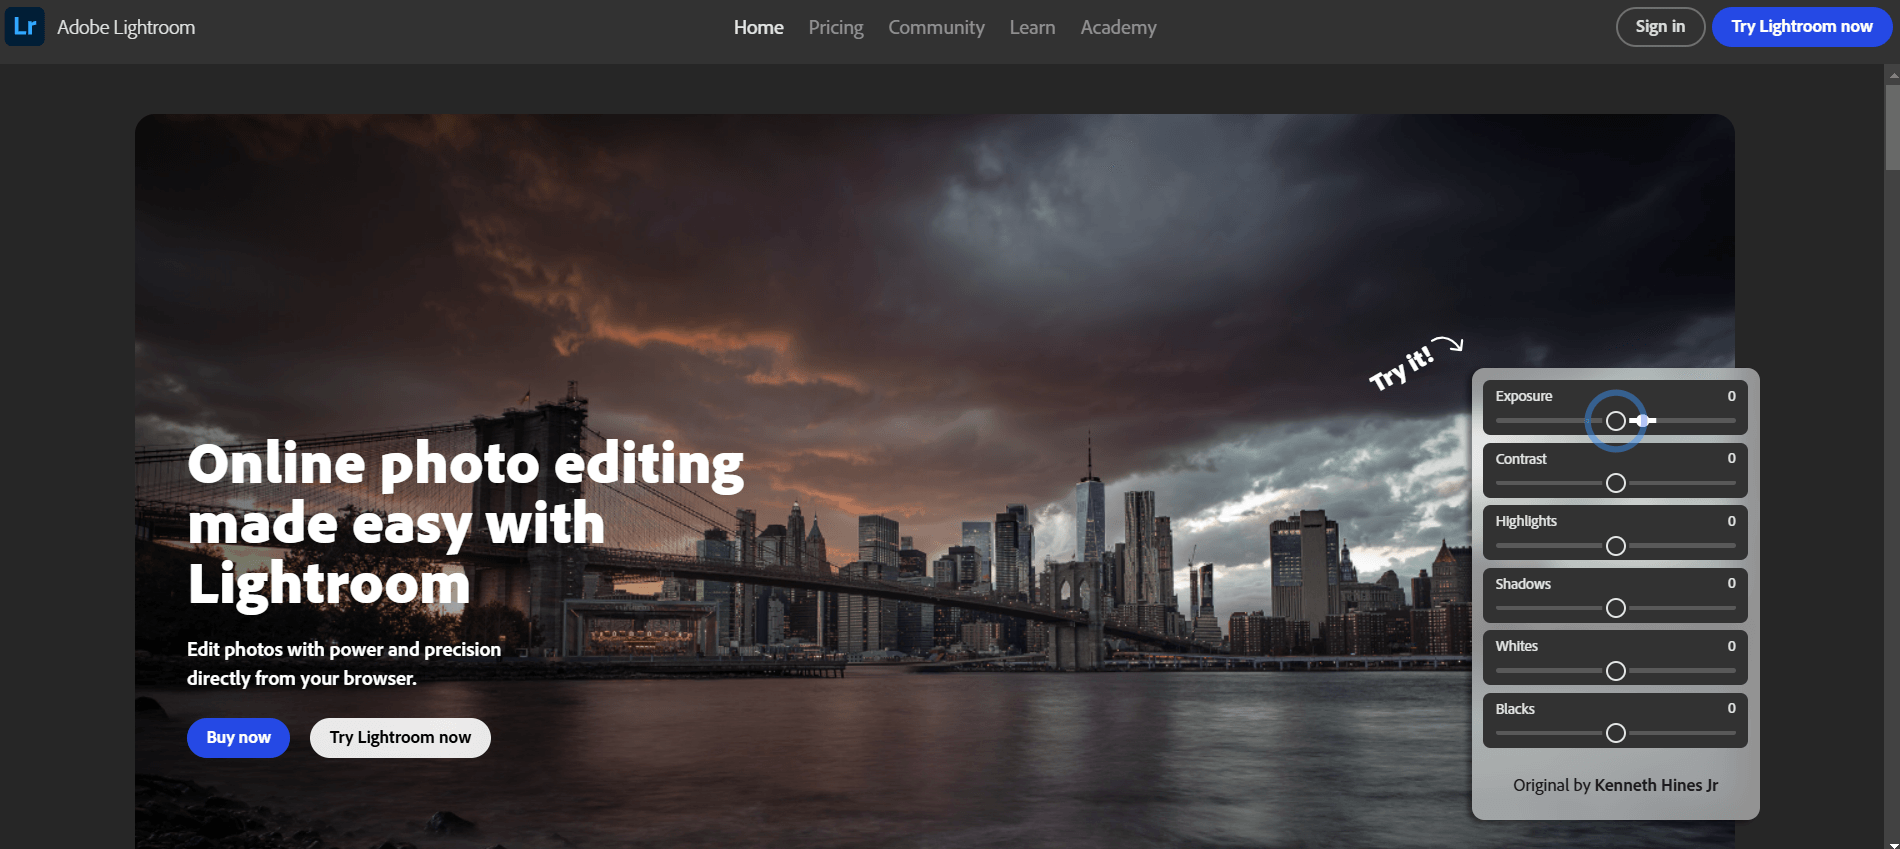Viewport: 1900px width, 849px height.
Task: Click the header Try Lightroom now button
Action: [1802, 27]
